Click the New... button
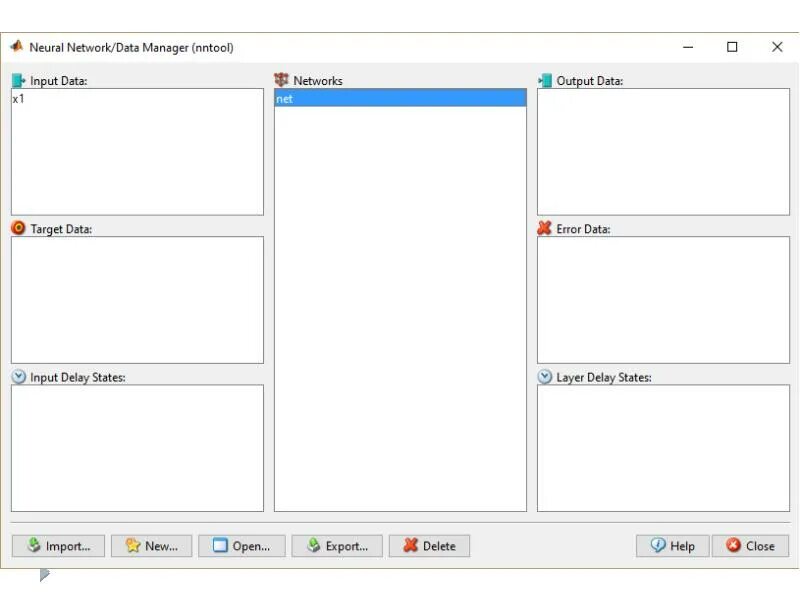This screenshot has height=600, width=800. pyautogui.click(x=152, y=546)
